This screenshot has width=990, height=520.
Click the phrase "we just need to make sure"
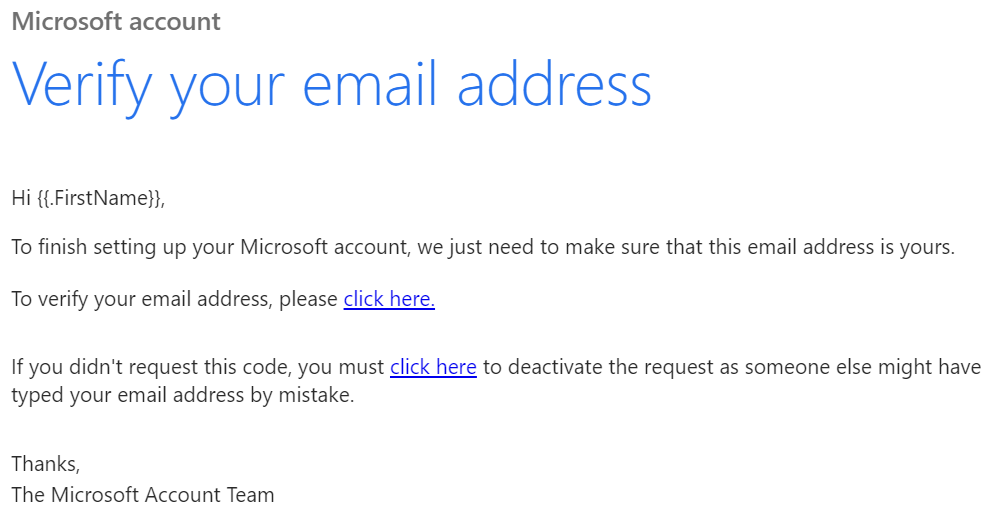[x=538, y=247]
